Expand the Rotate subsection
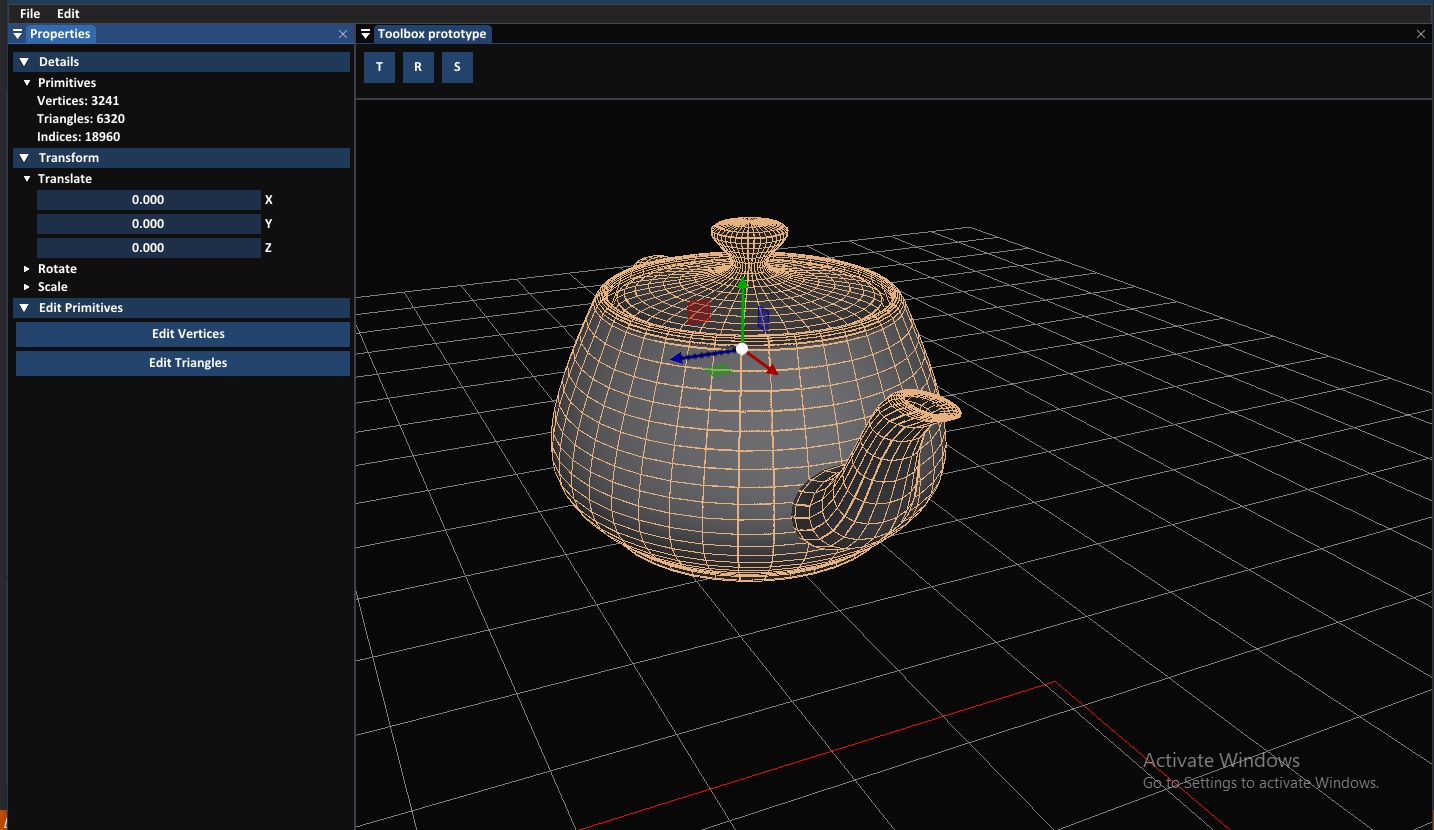This screenshot has width=1434, height=830. (26, 268)
